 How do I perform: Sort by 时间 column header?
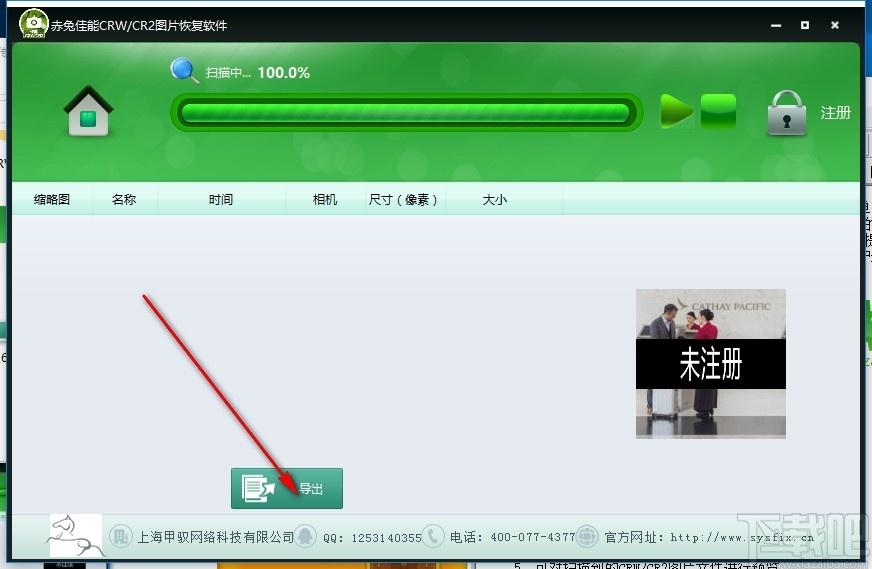click(221, 199)
